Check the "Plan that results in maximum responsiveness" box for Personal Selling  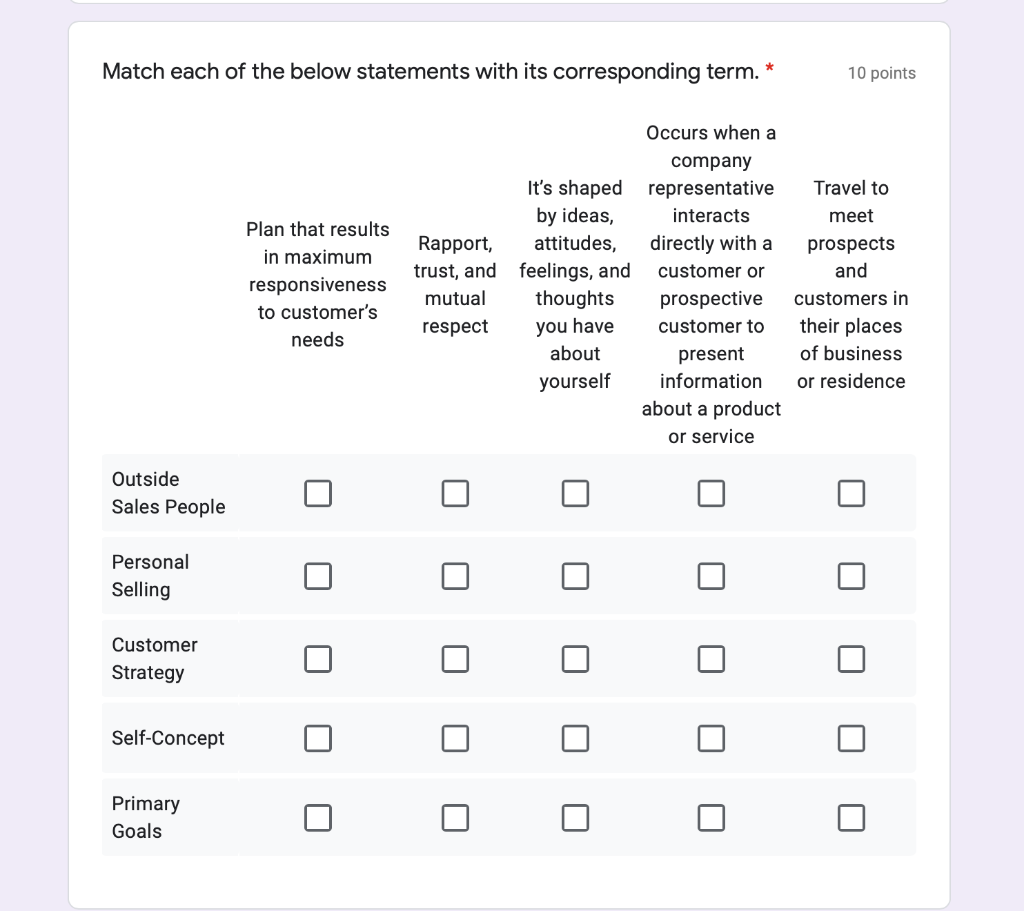click(x=318, y=576)
